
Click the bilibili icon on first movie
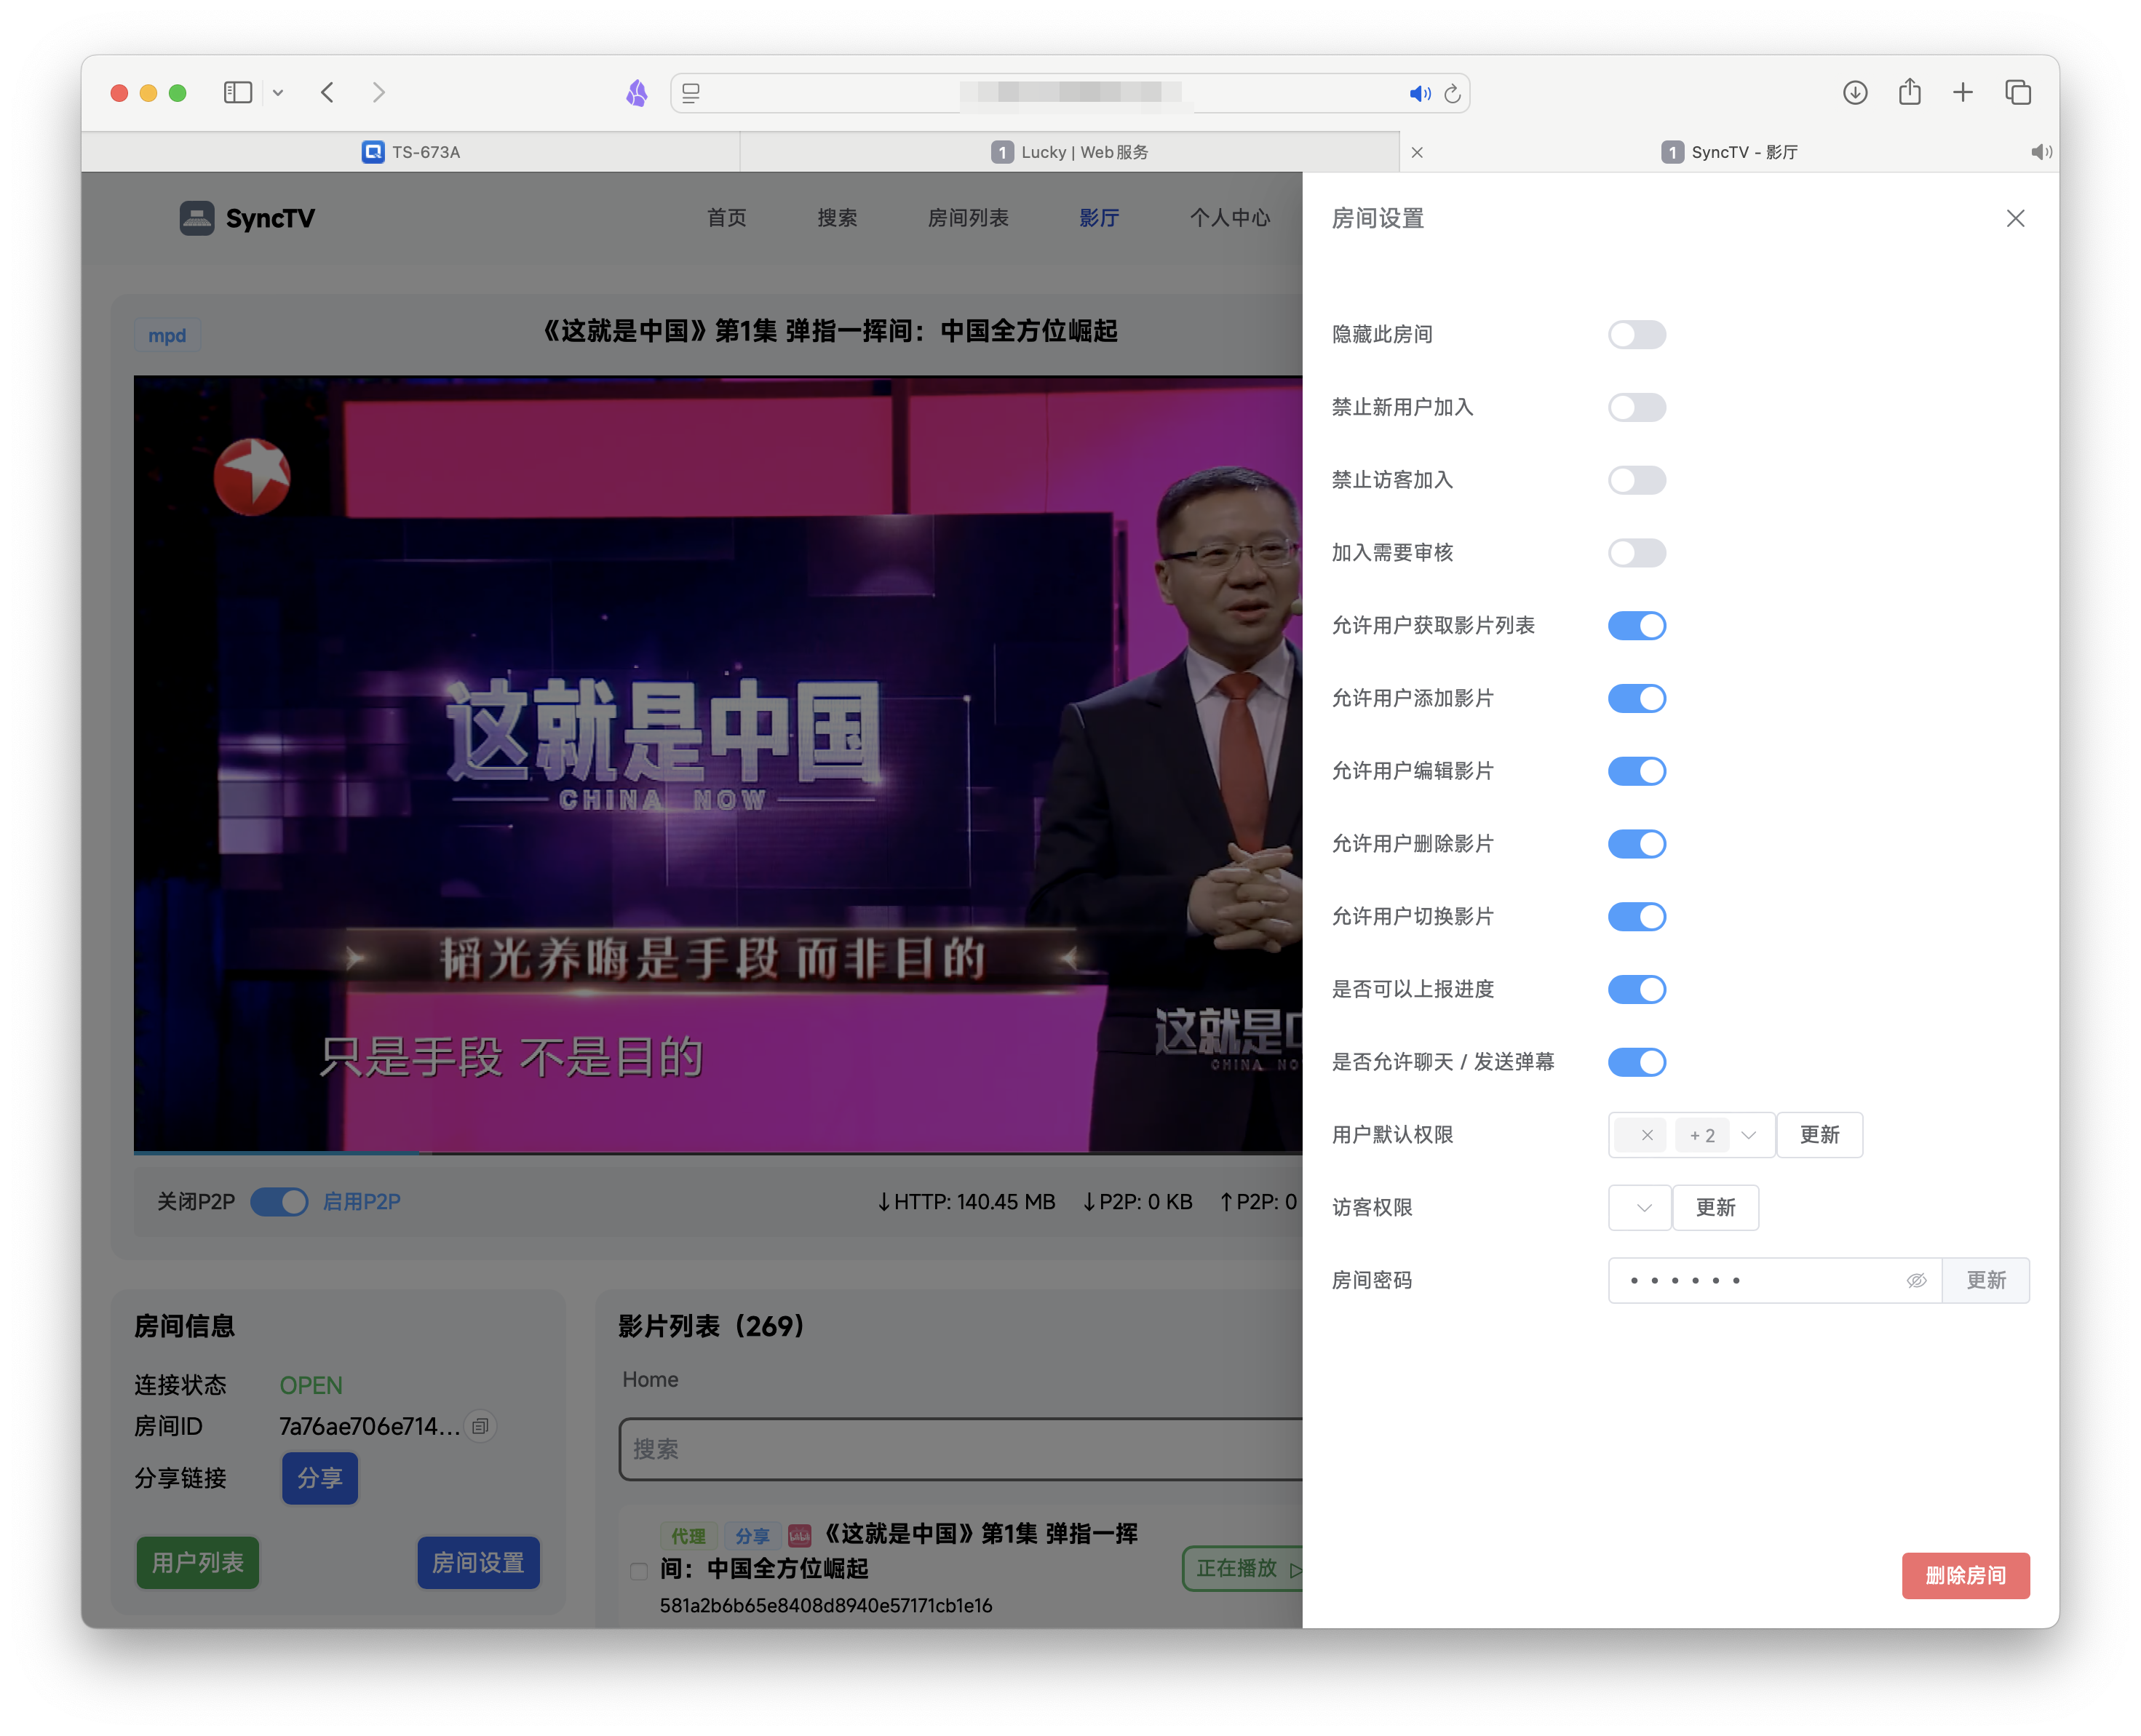point(799,1536)
